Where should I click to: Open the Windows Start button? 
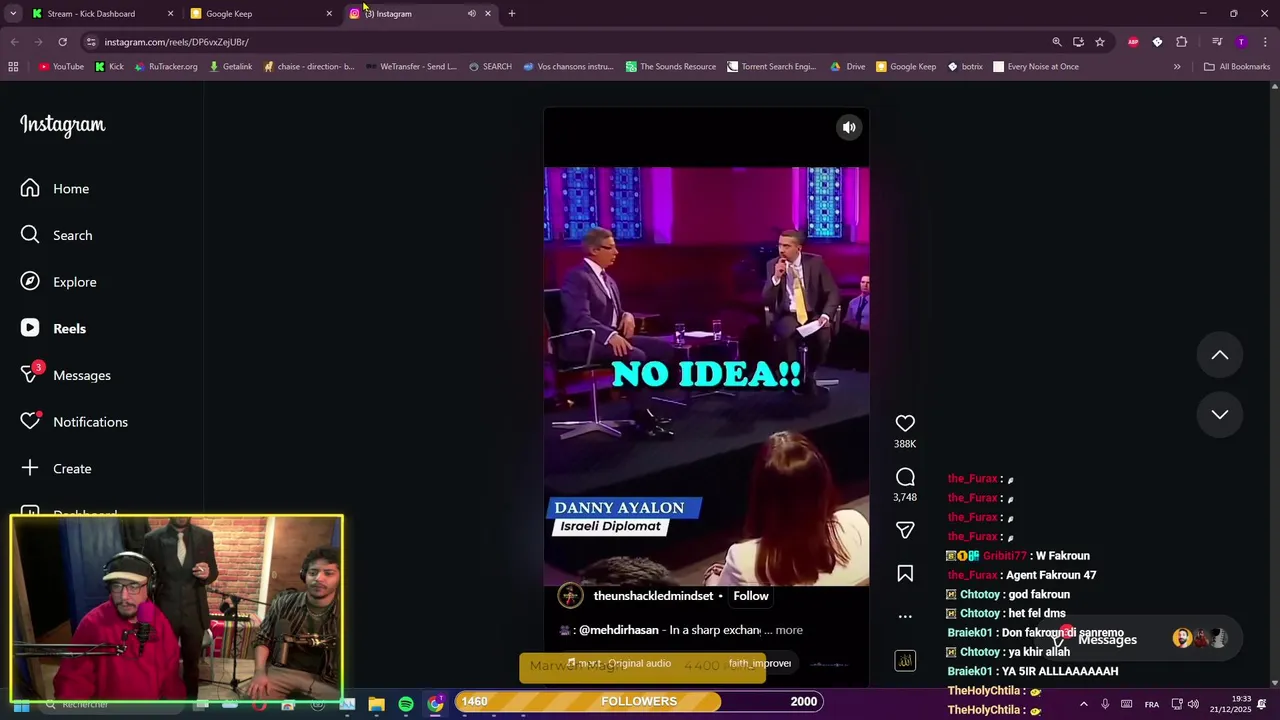tap(20, 705)
